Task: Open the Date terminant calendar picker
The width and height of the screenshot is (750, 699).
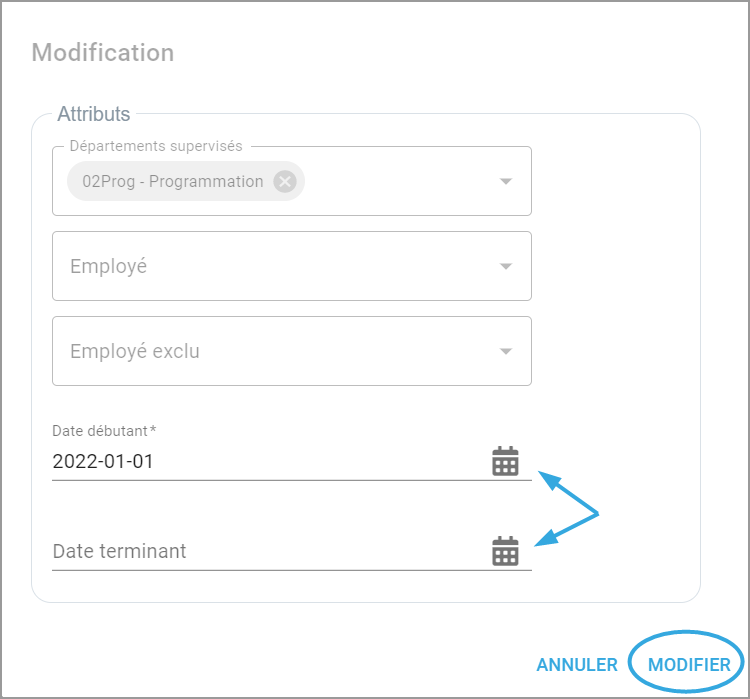Action: coord(506,551)
